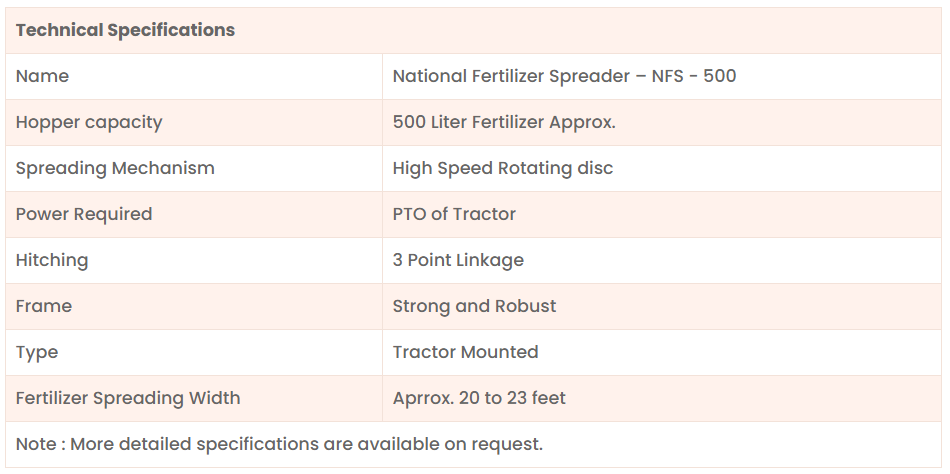Screen dimensions: 950x474
Task: Select the National Fertilizer Spreader NFS-500 text
Action: click(x=564, y=76)
